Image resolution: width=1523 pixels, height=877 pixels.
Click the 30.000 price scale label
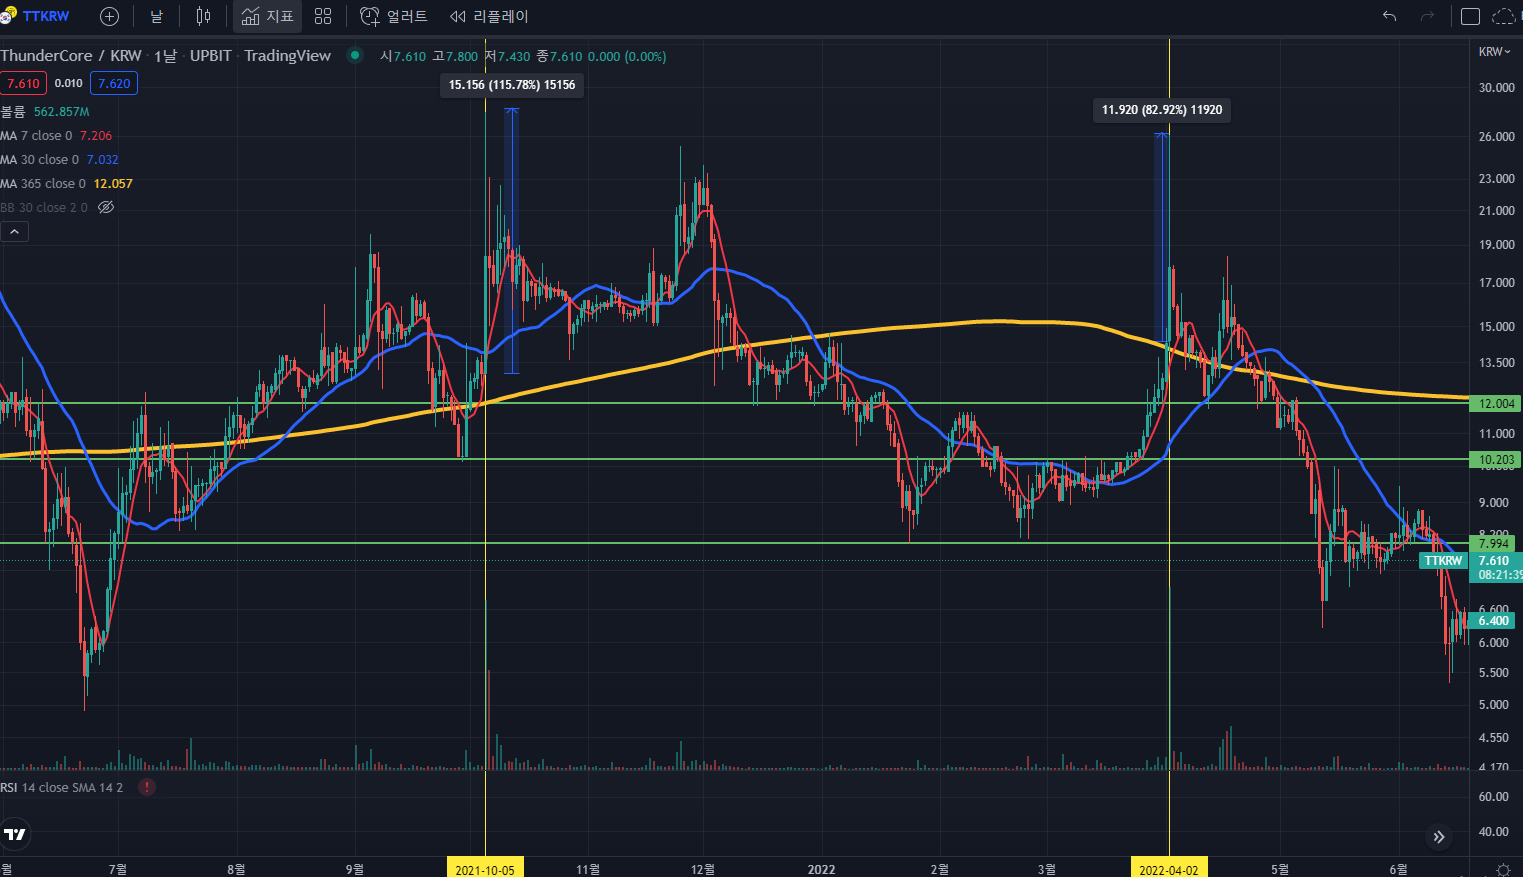pos(1496,88)
